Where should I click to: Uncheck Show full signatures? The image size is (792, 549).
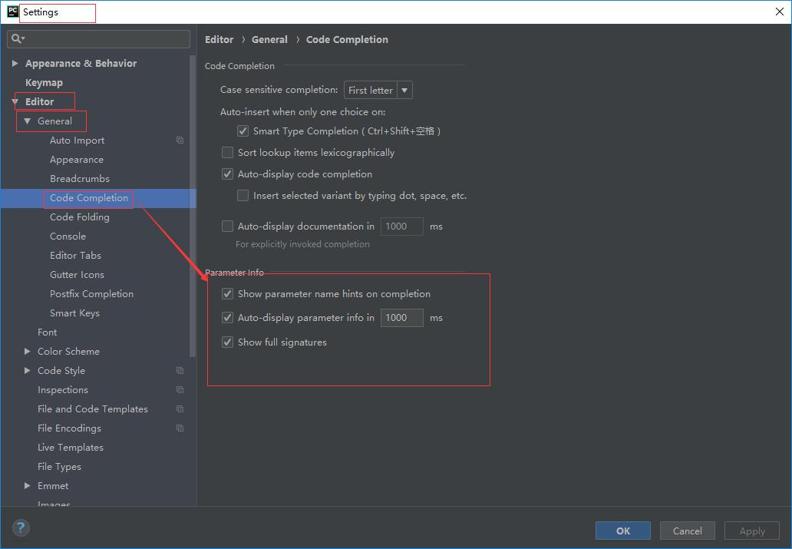[227, 342]
